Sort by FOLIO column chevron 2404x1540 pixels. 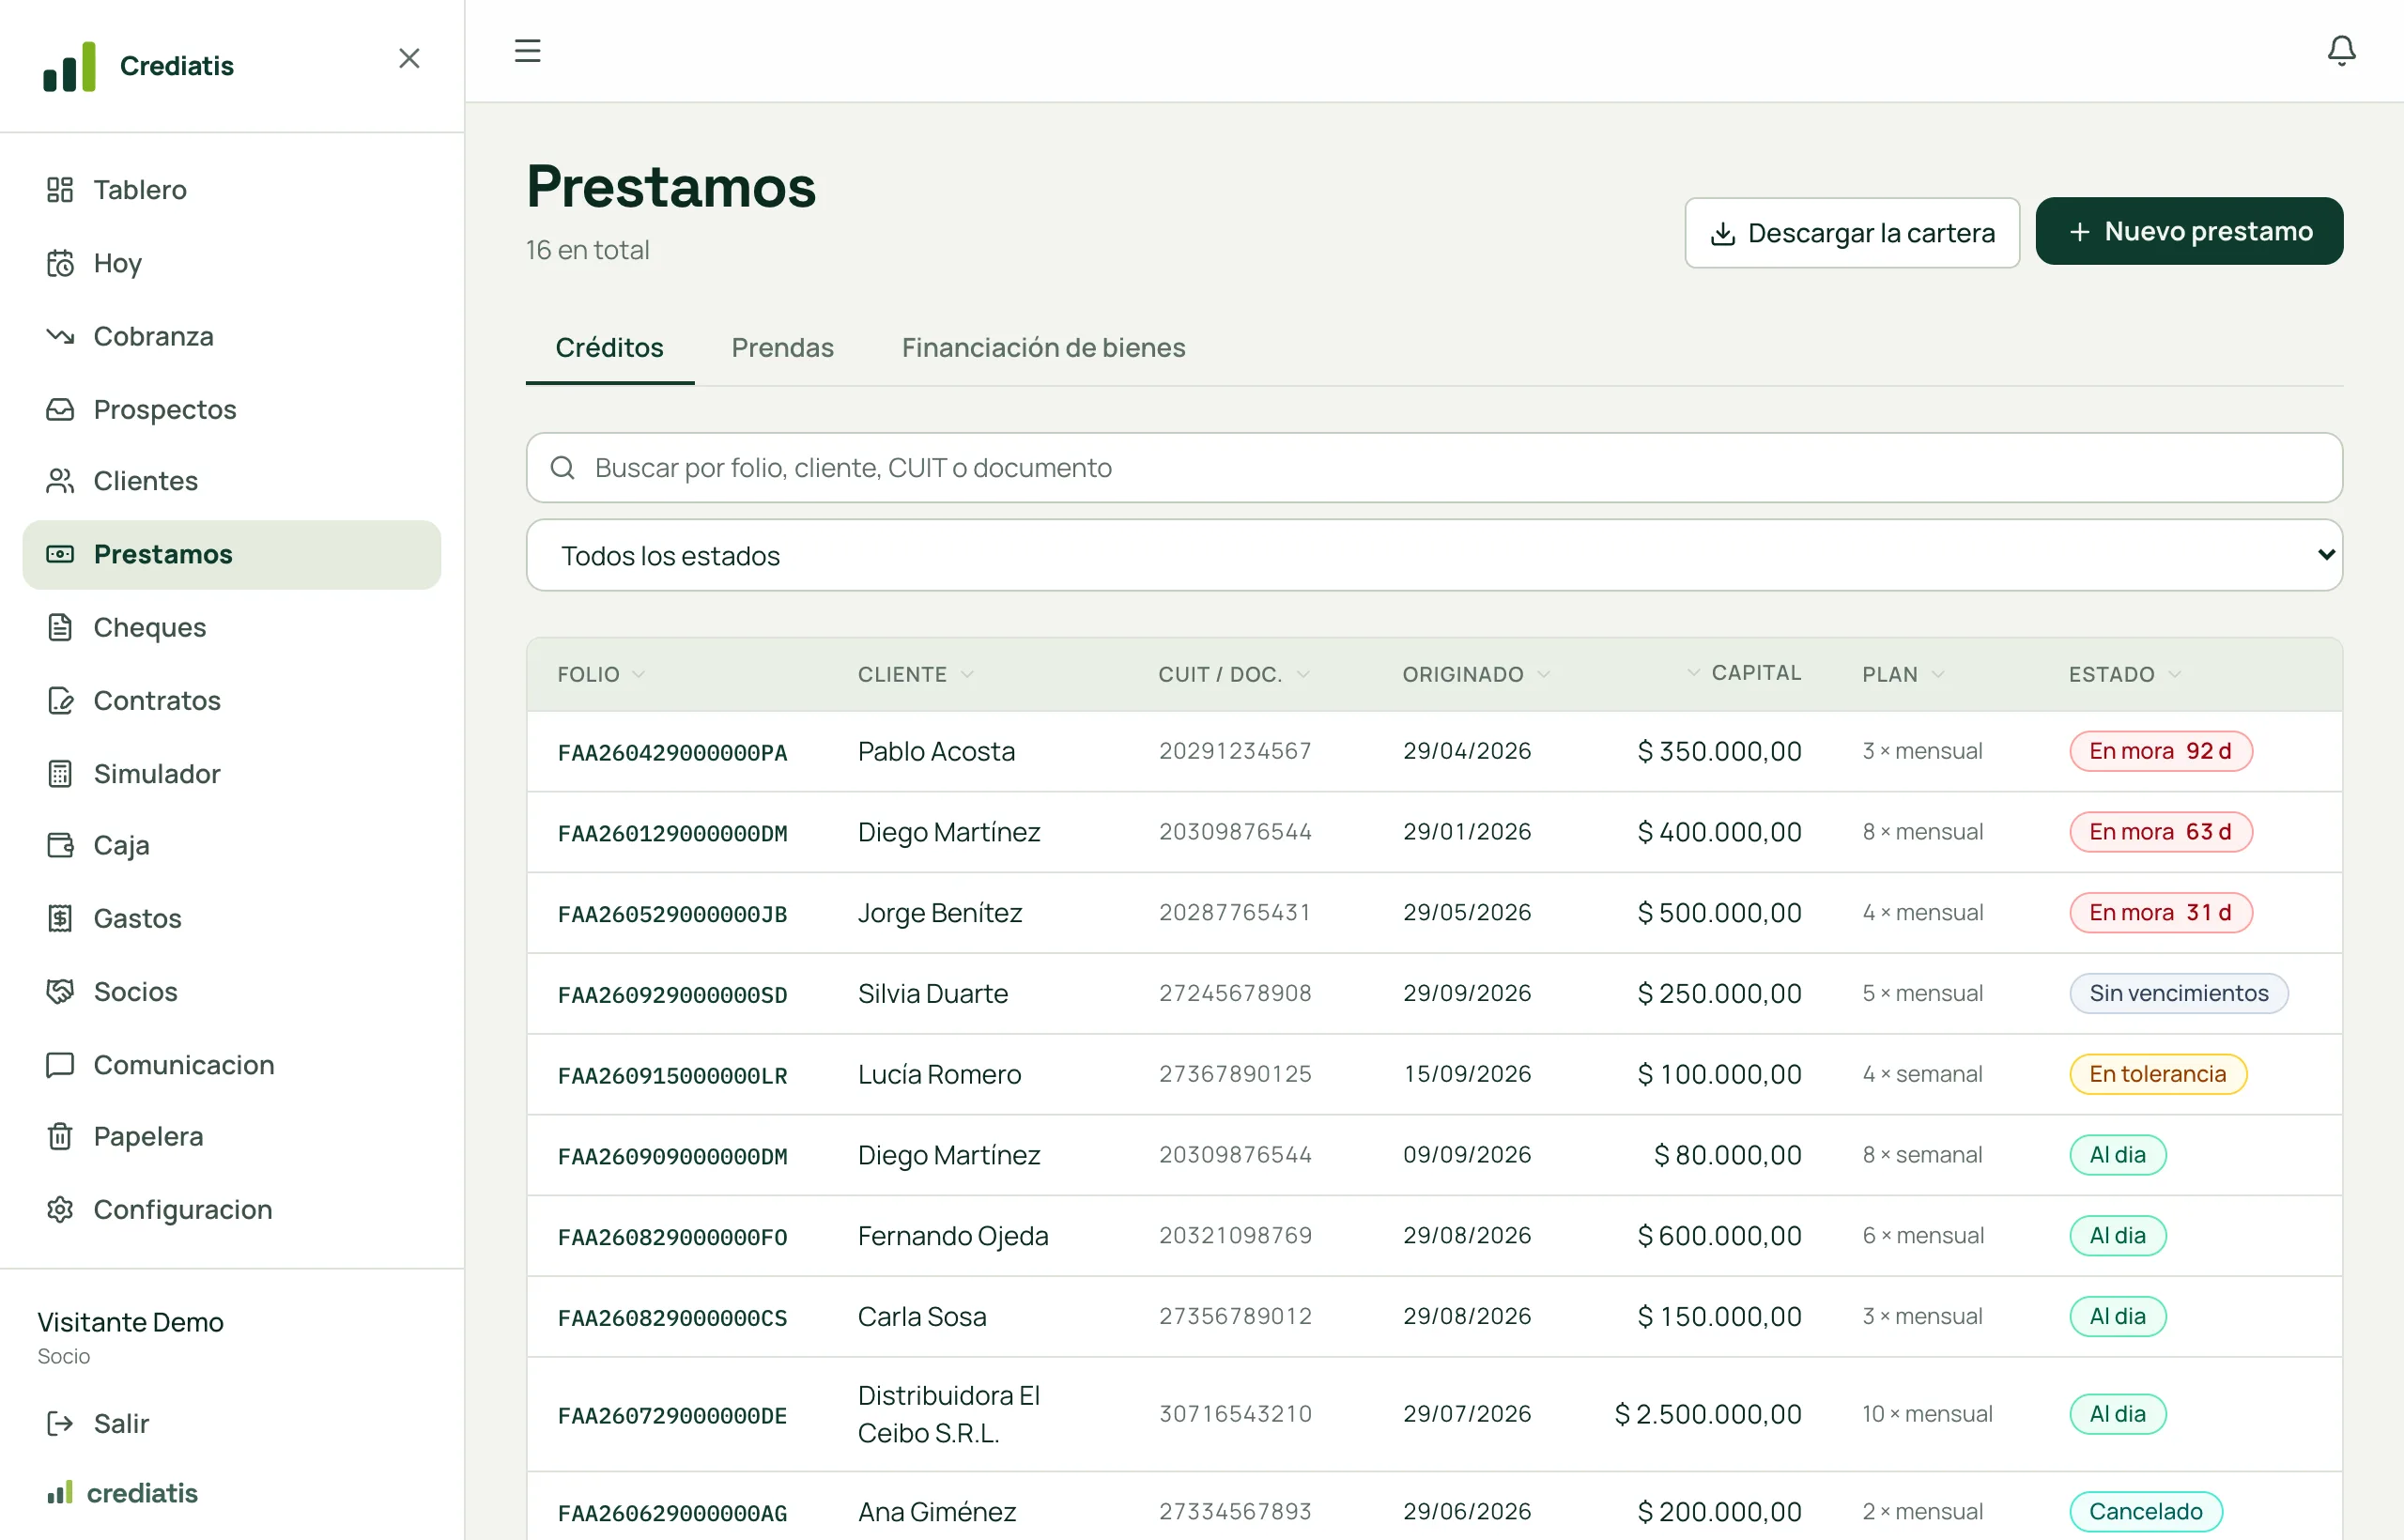coord(638,674)
